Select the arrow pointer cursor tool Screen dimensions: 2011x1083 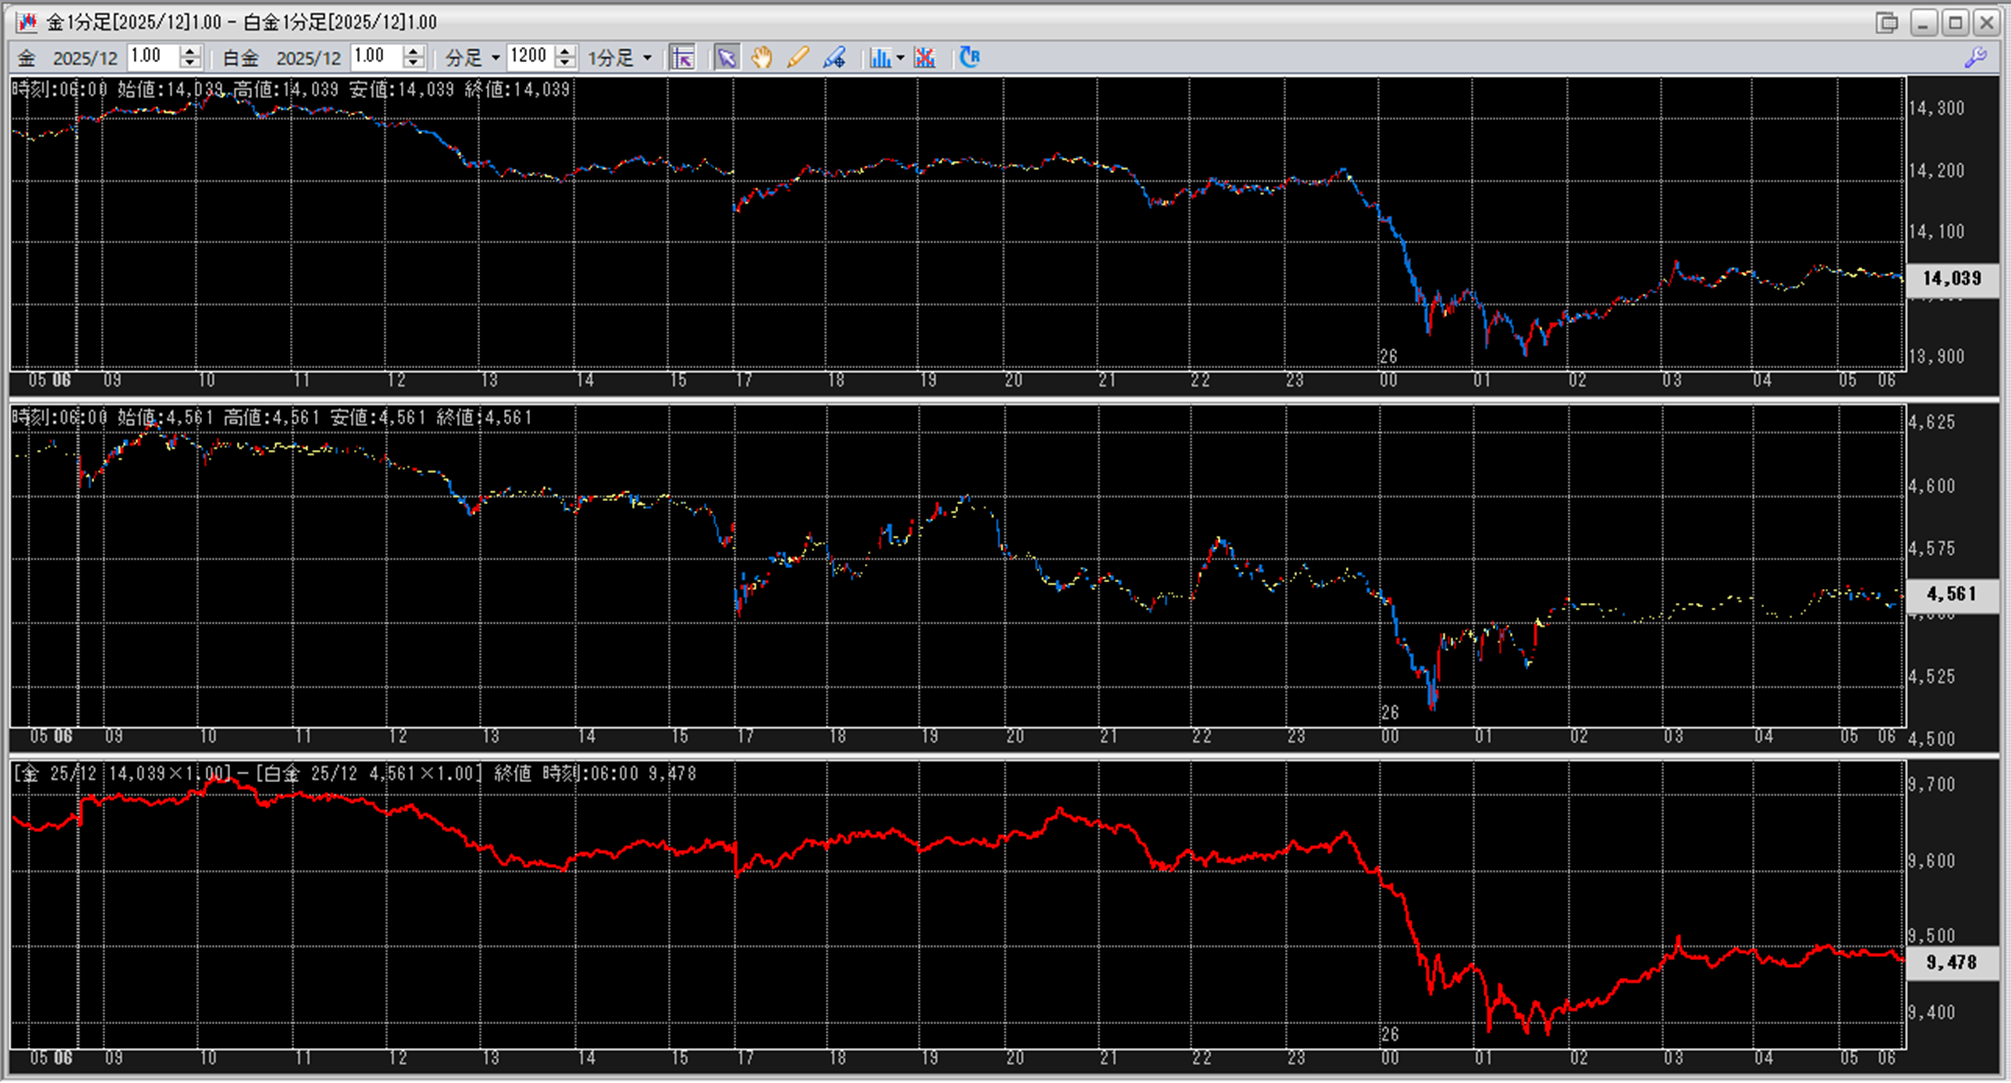click(x=726, y=58)
